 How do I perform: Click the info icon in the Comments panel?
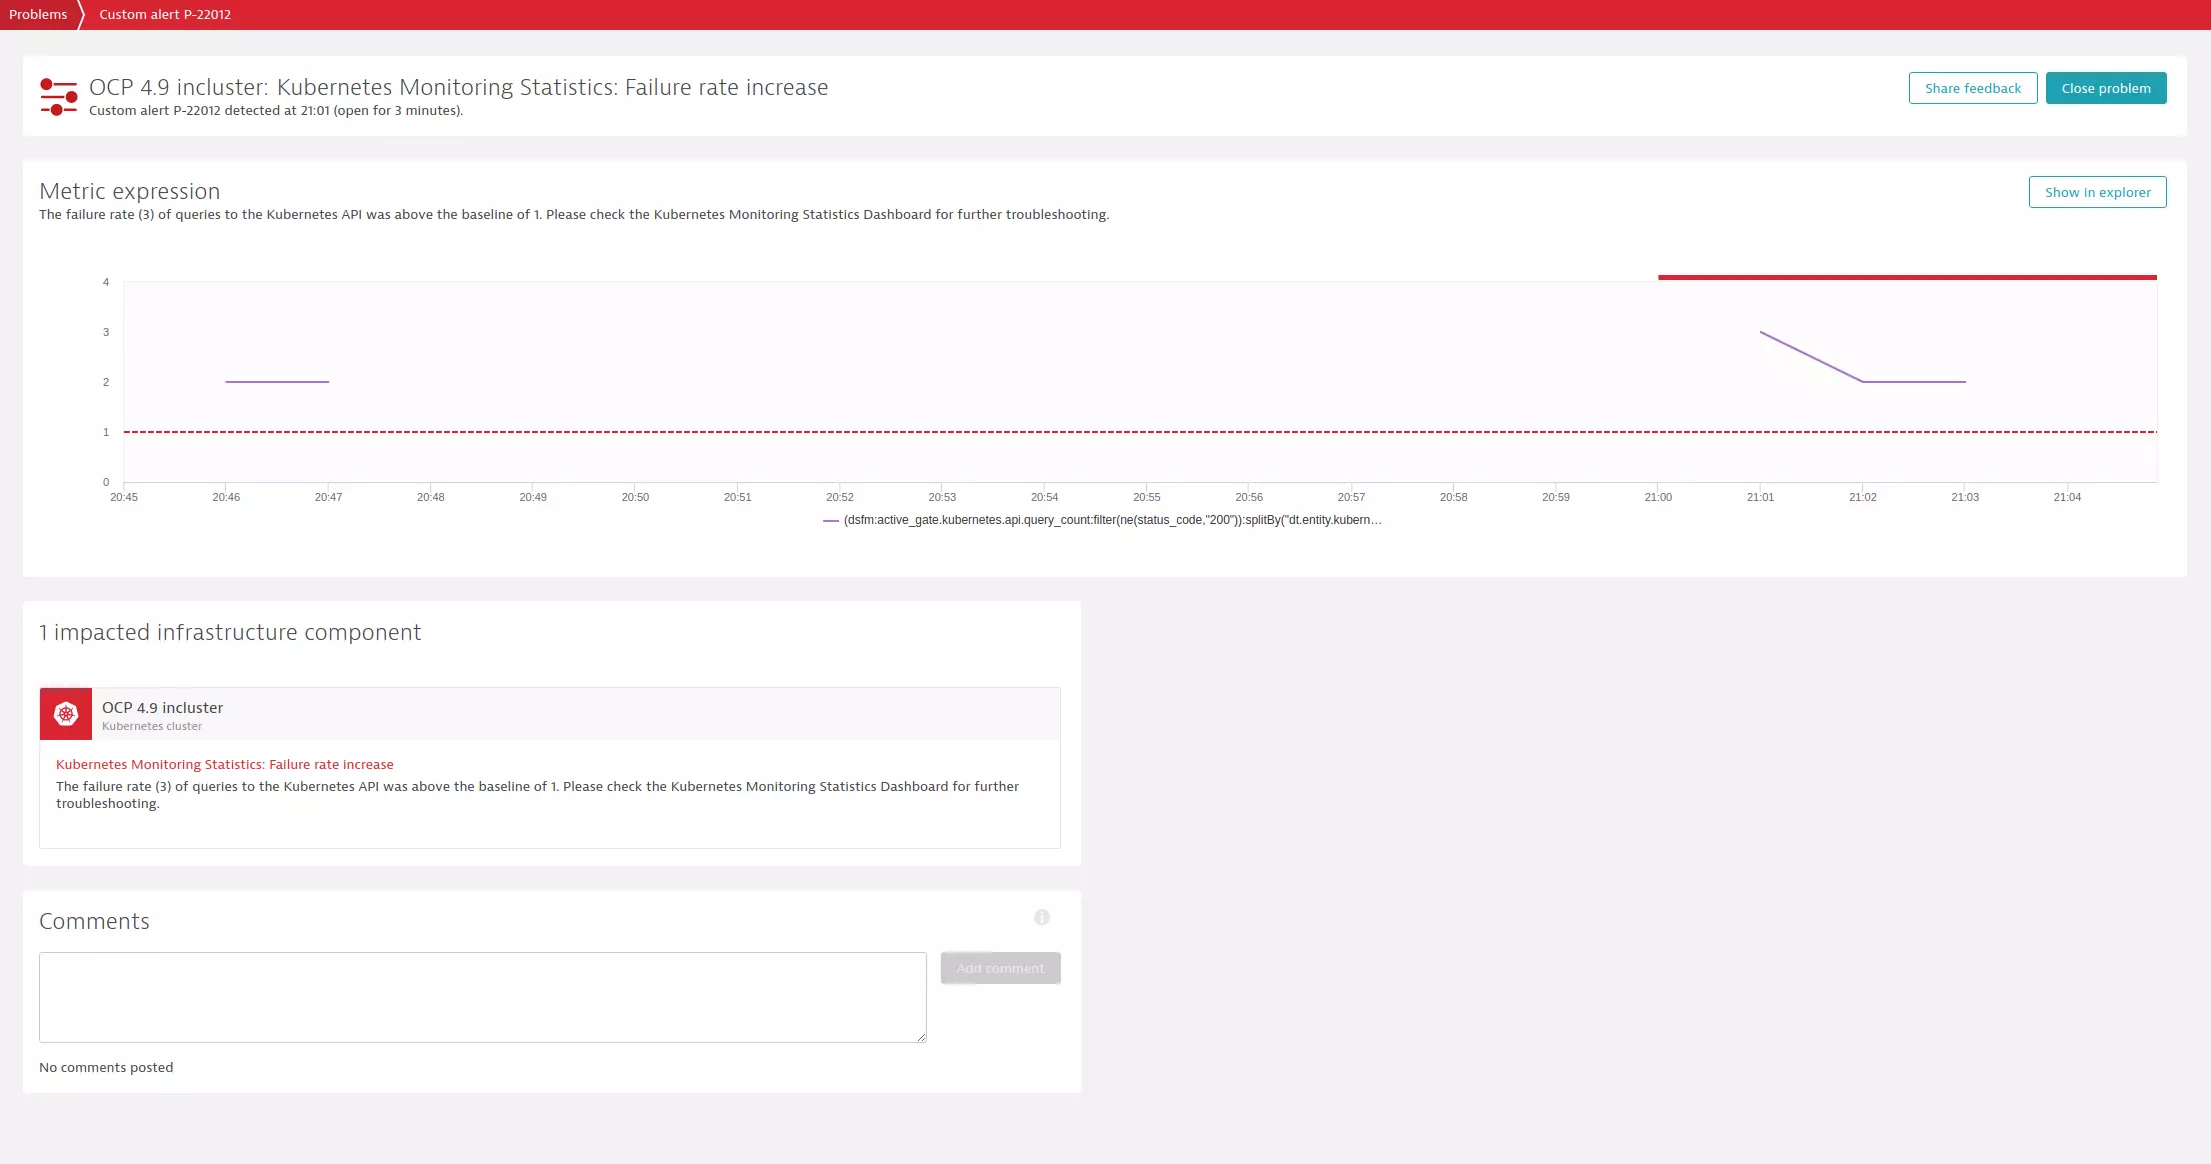click(x=1041, y=917)
